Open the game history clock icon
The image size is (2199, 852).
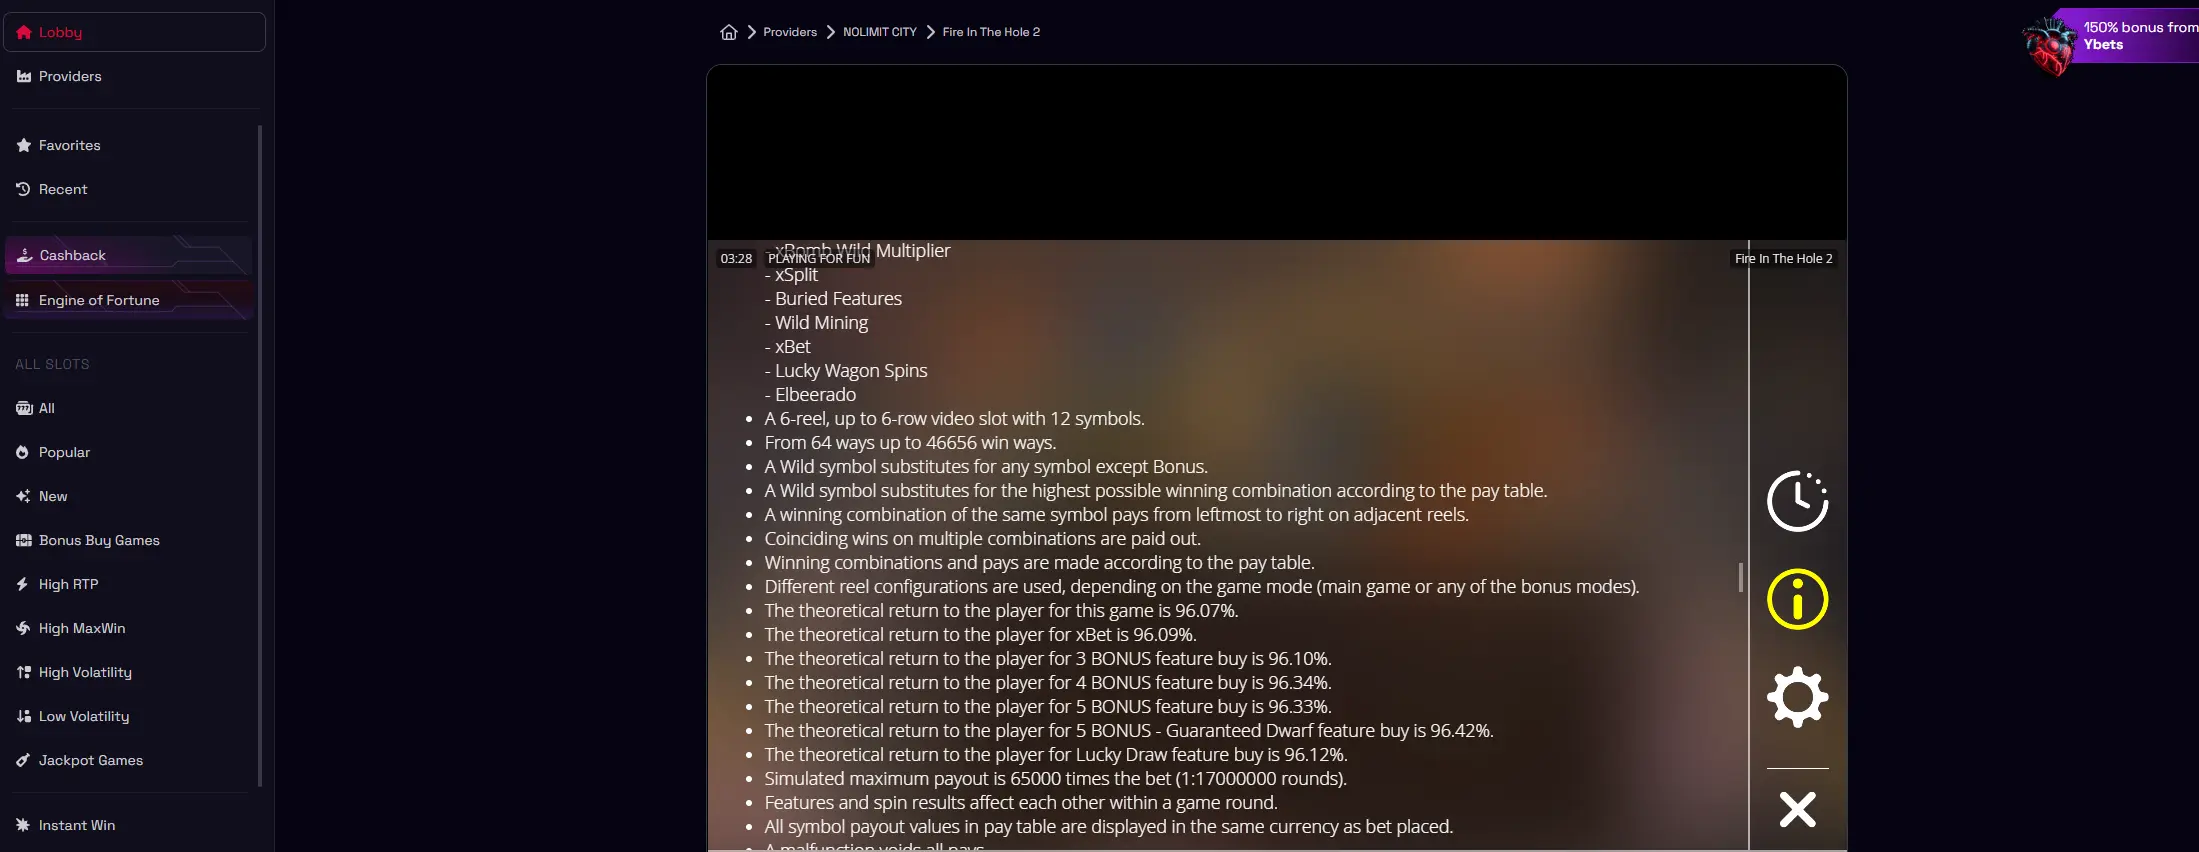pyautogui.click(x=1797, y=501)
